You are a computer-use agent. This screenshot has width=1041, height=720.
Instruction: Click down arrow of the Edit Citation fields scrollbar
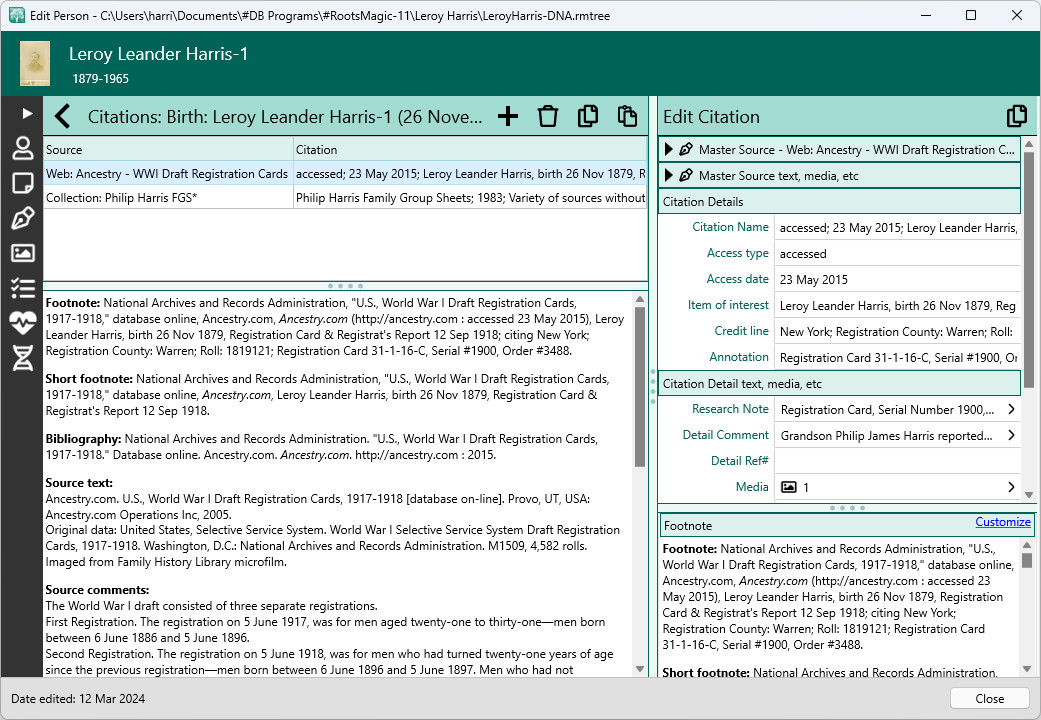point(1029,494)
